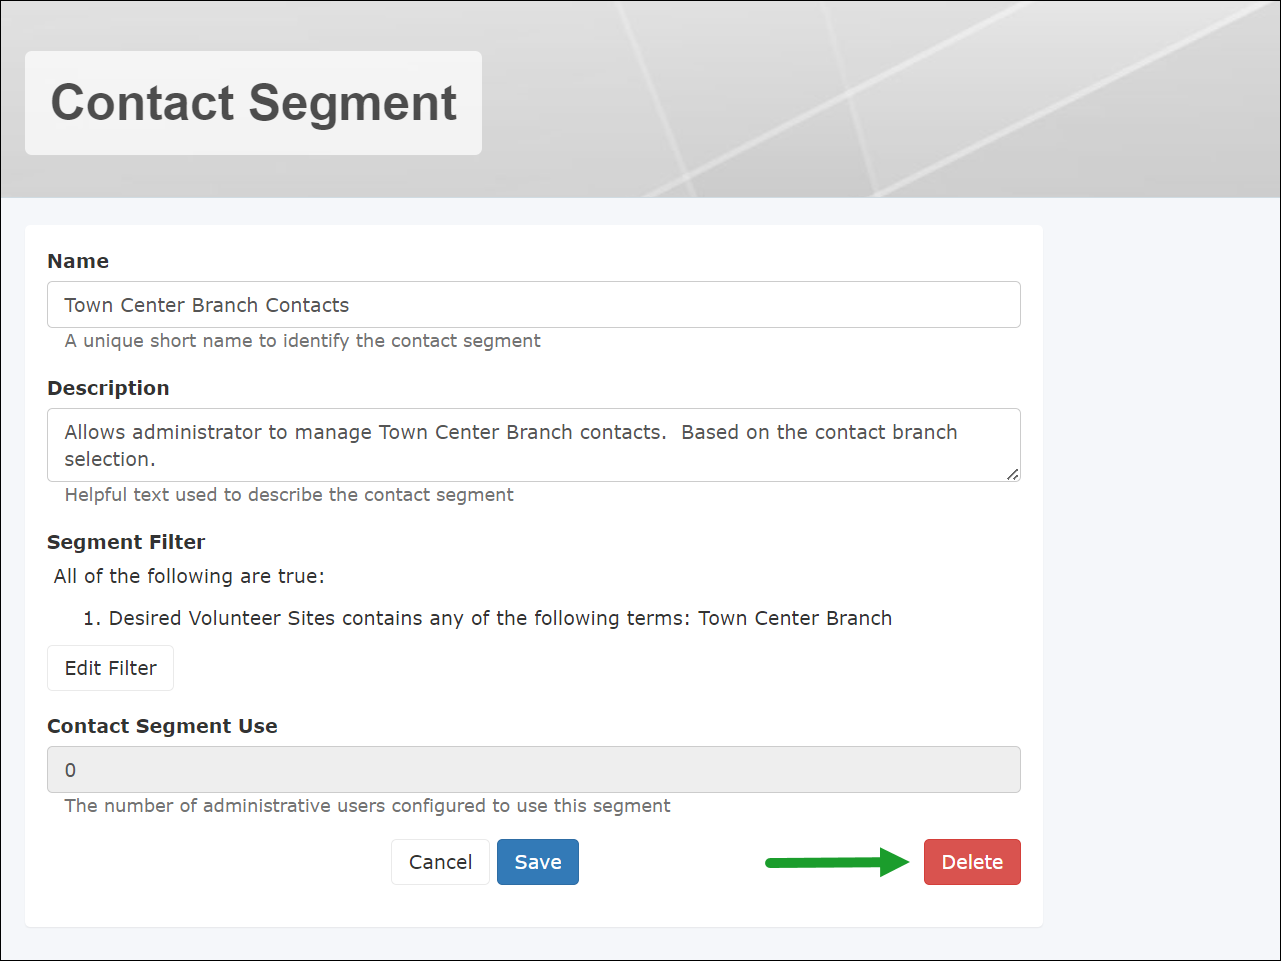Click the 'Segment Filter' heading
The height and width of the screenshot is (961, 1281).
pyautogui.click(x=126, y=541)
